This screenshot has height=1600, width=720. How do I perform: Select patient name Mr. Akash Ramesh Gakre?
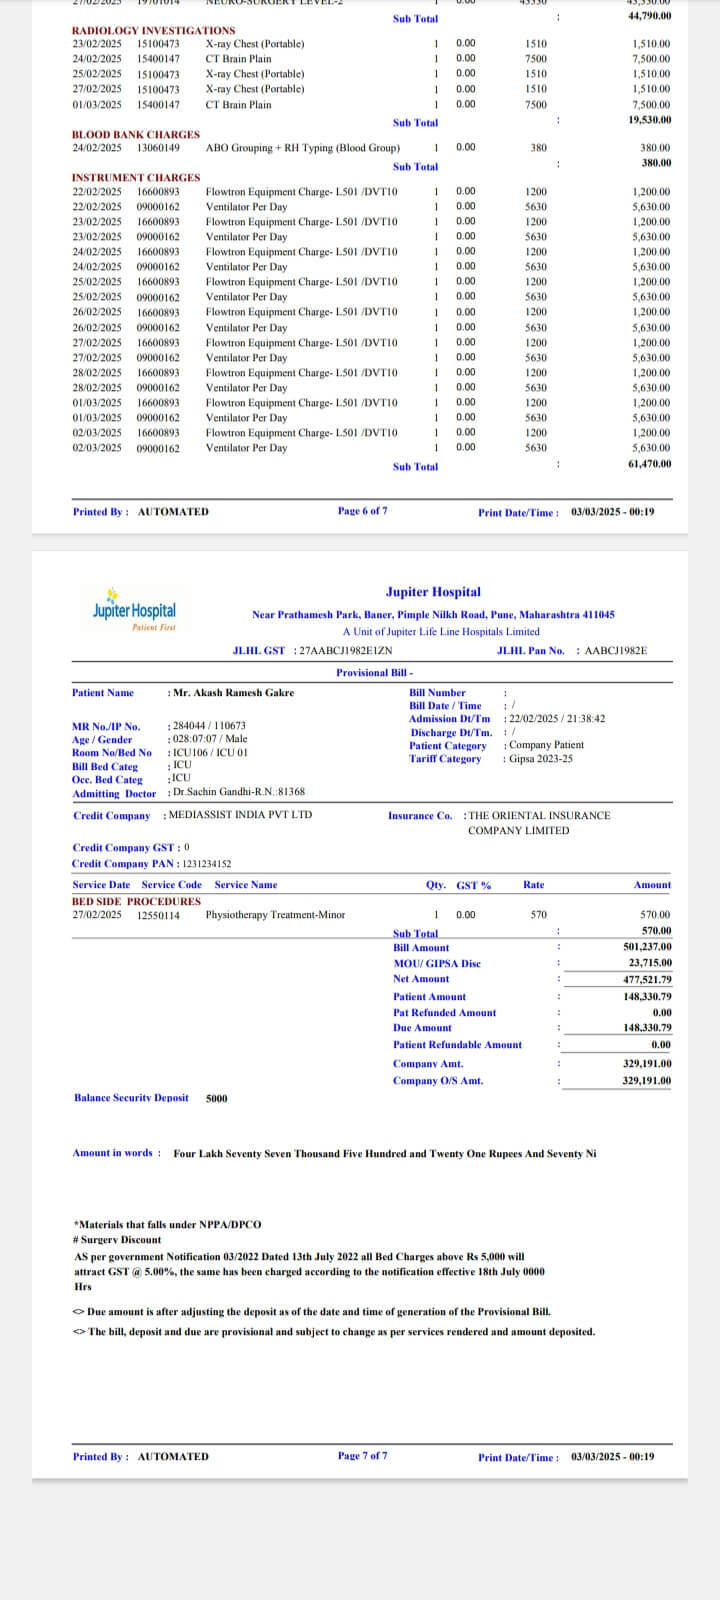click(x=234, y=693)
